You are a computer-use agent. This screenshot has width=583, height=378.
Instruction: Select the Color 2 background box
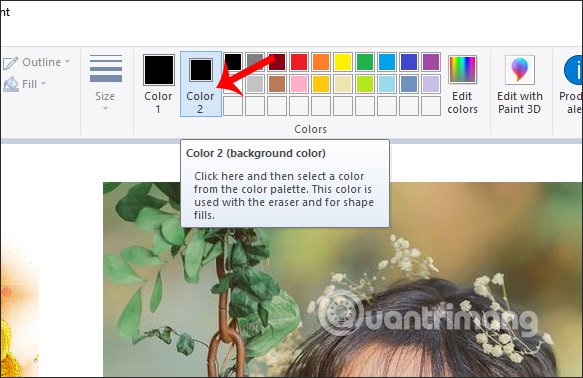tap(201, 84)
